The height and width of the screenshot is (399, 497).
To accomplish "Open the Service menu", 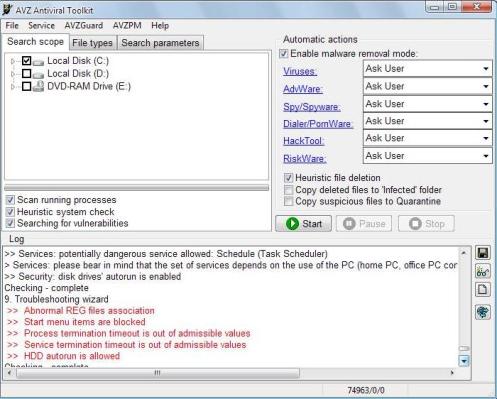I will coord(41,25).
